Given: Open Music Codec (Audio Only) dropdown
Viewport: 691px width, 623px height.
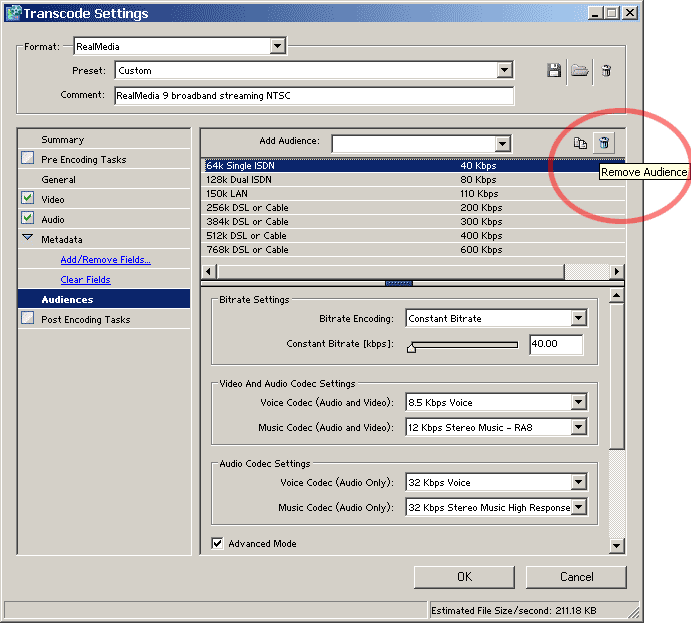Looking at the screenshot, I should point(578,507).
